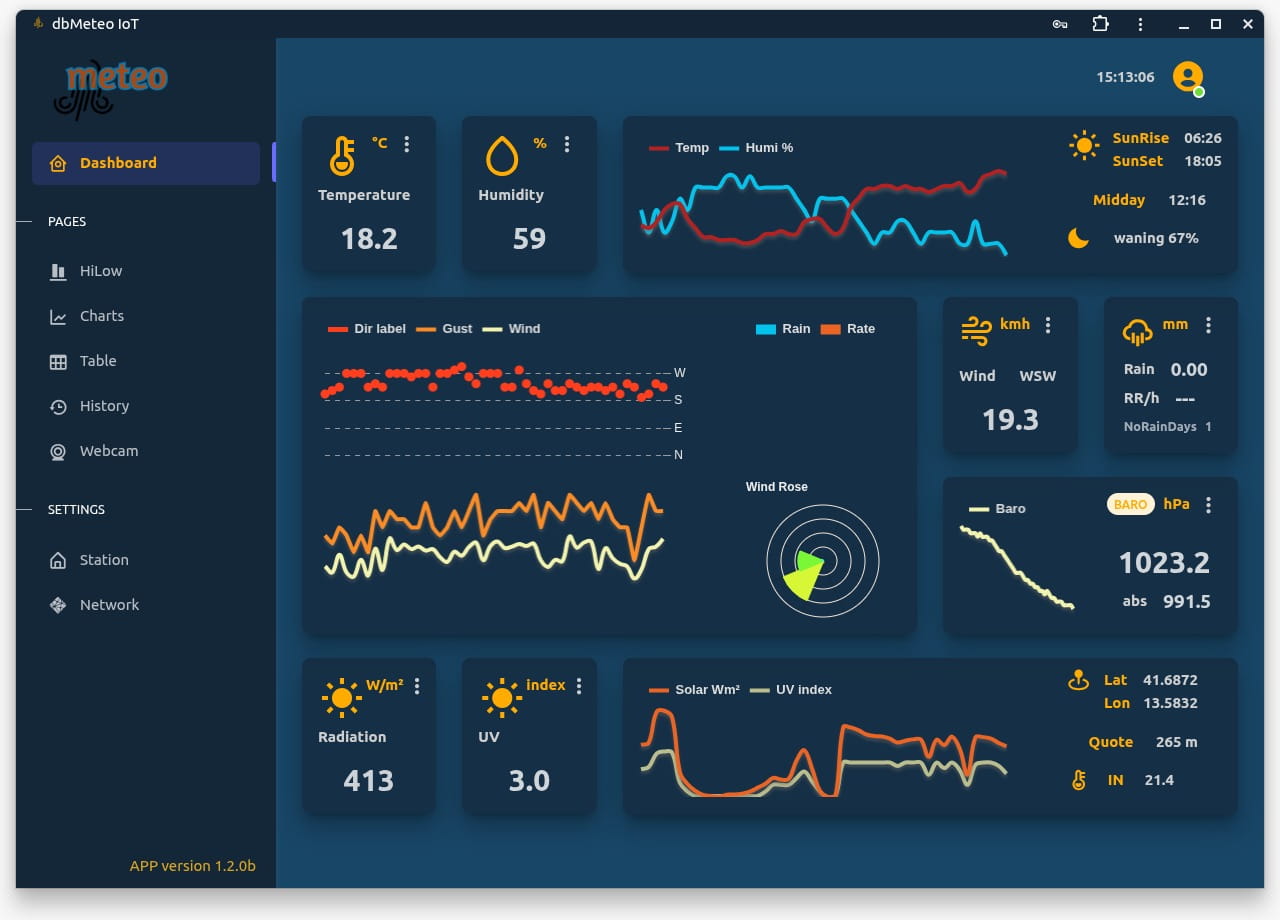Click the waning moon phase icon

coord(1079,238)
